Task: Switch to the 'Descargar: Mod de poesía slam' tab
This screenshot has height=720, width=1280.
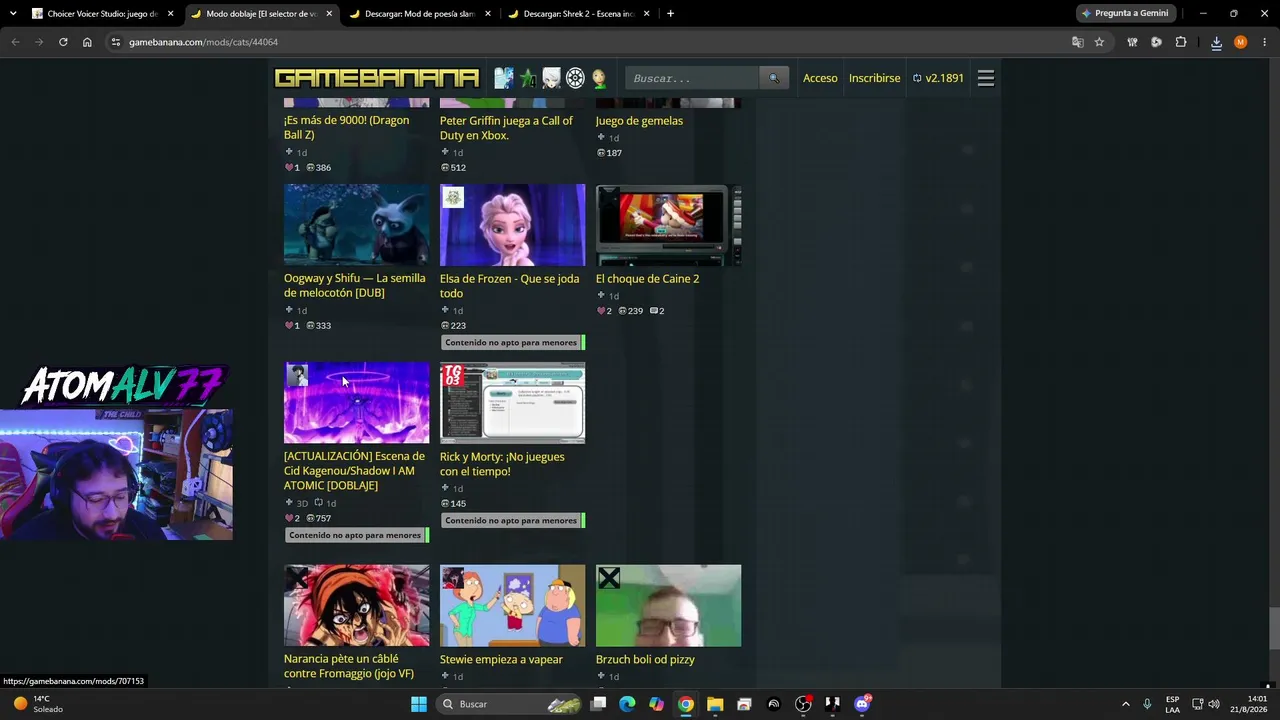Action: [x=419, y=14]
